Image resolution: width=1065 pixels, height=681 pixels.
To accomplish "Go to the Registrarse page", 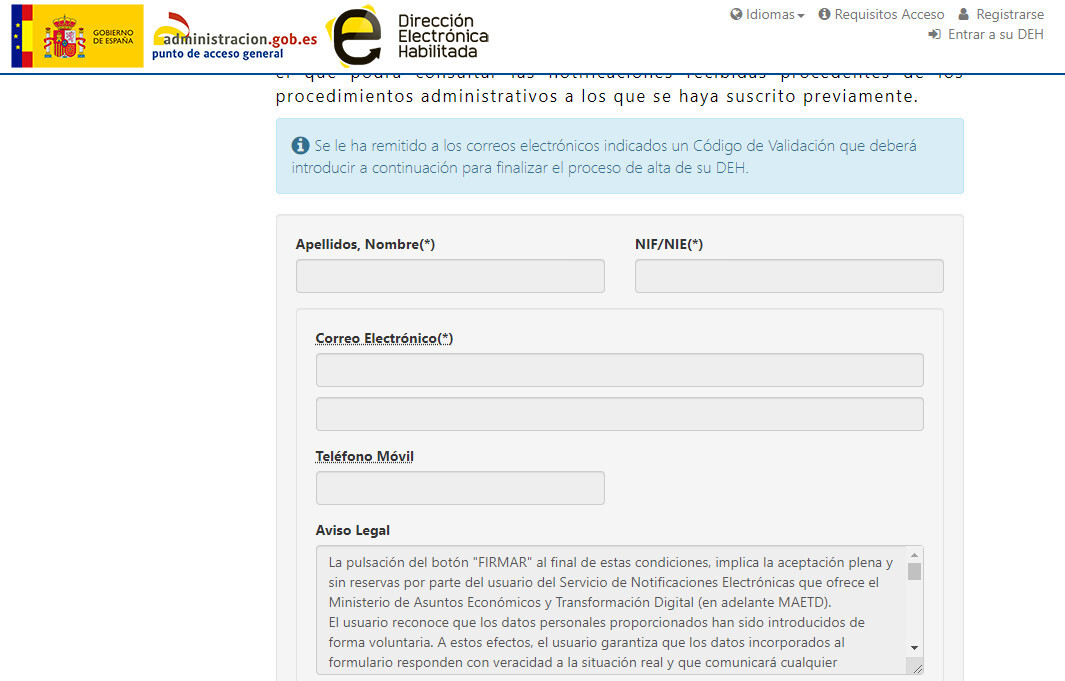I will click(x=1009, y=15).
